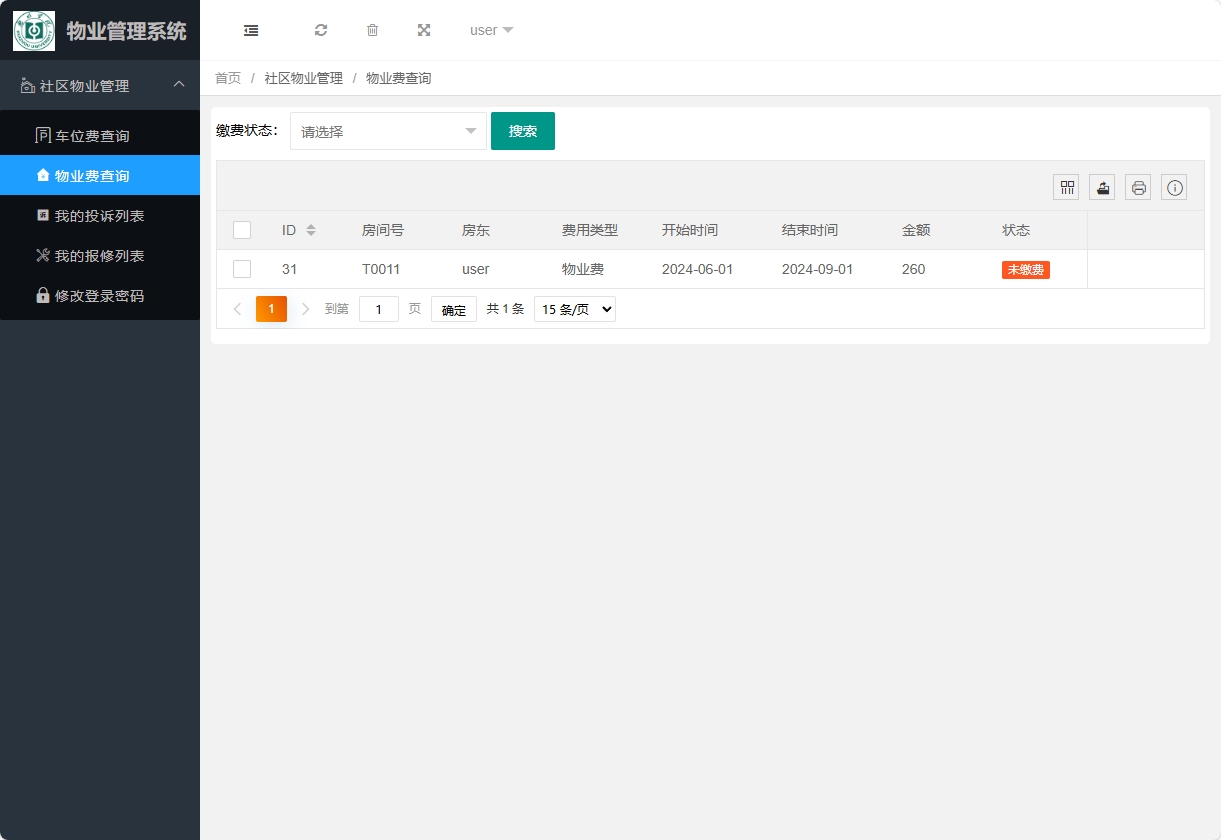Export the table data with the export icon

(1101, 187)
